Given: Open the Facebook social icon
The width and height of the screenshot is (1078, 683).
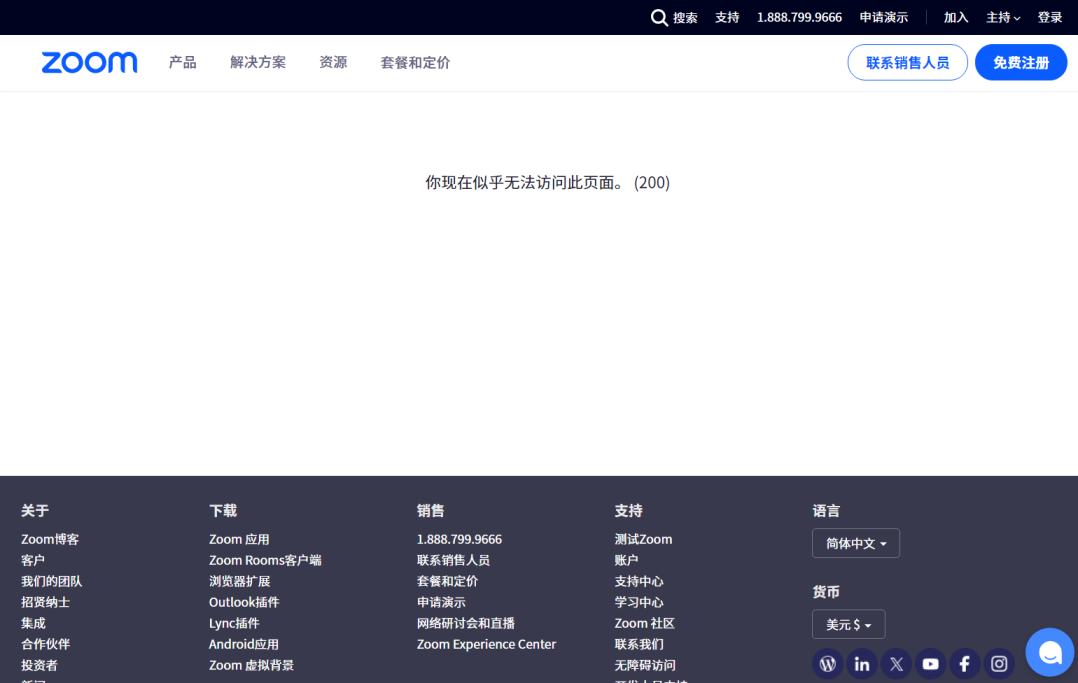Looking at the screenshot, I should click(x=964, y=663).
